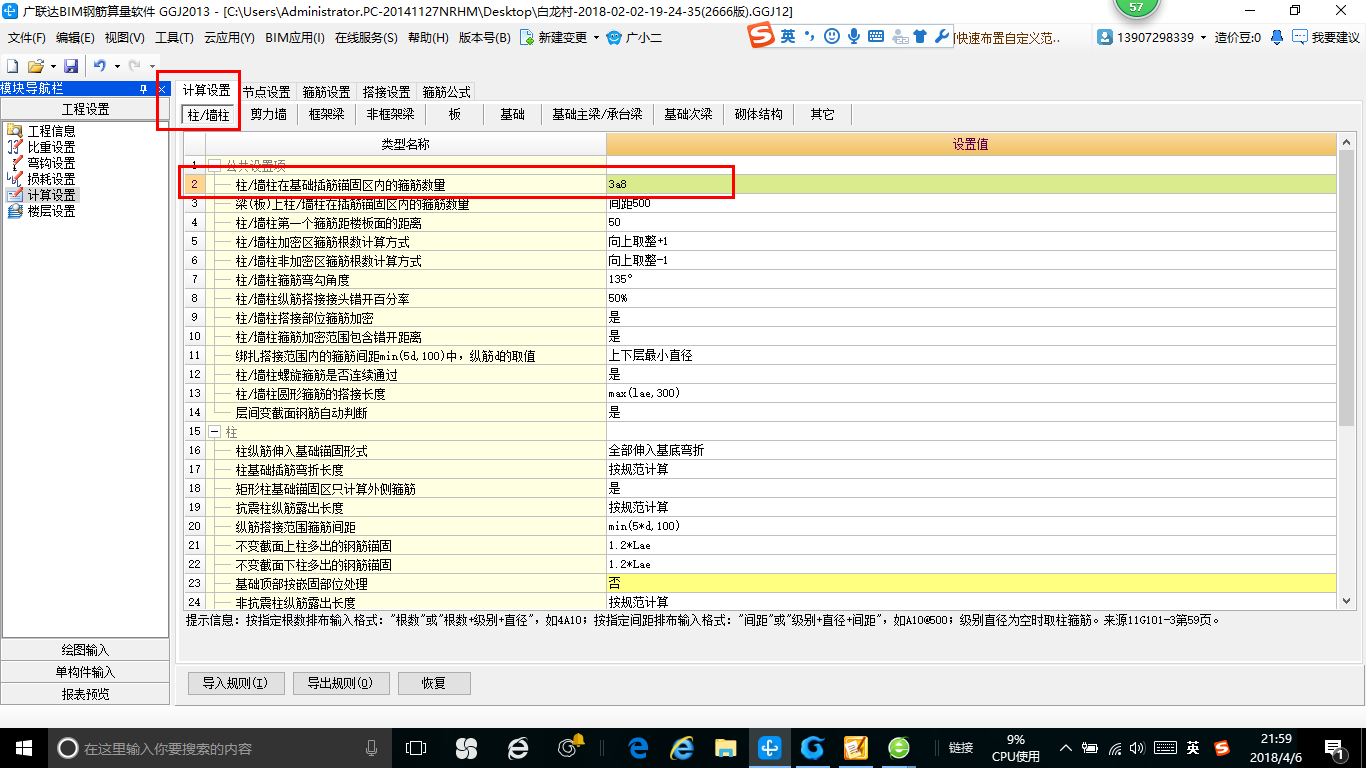Viewport: 1366px width, 768px height.
Task: Click the Sogou microphone voice input icon
Action: coord(854,36)
